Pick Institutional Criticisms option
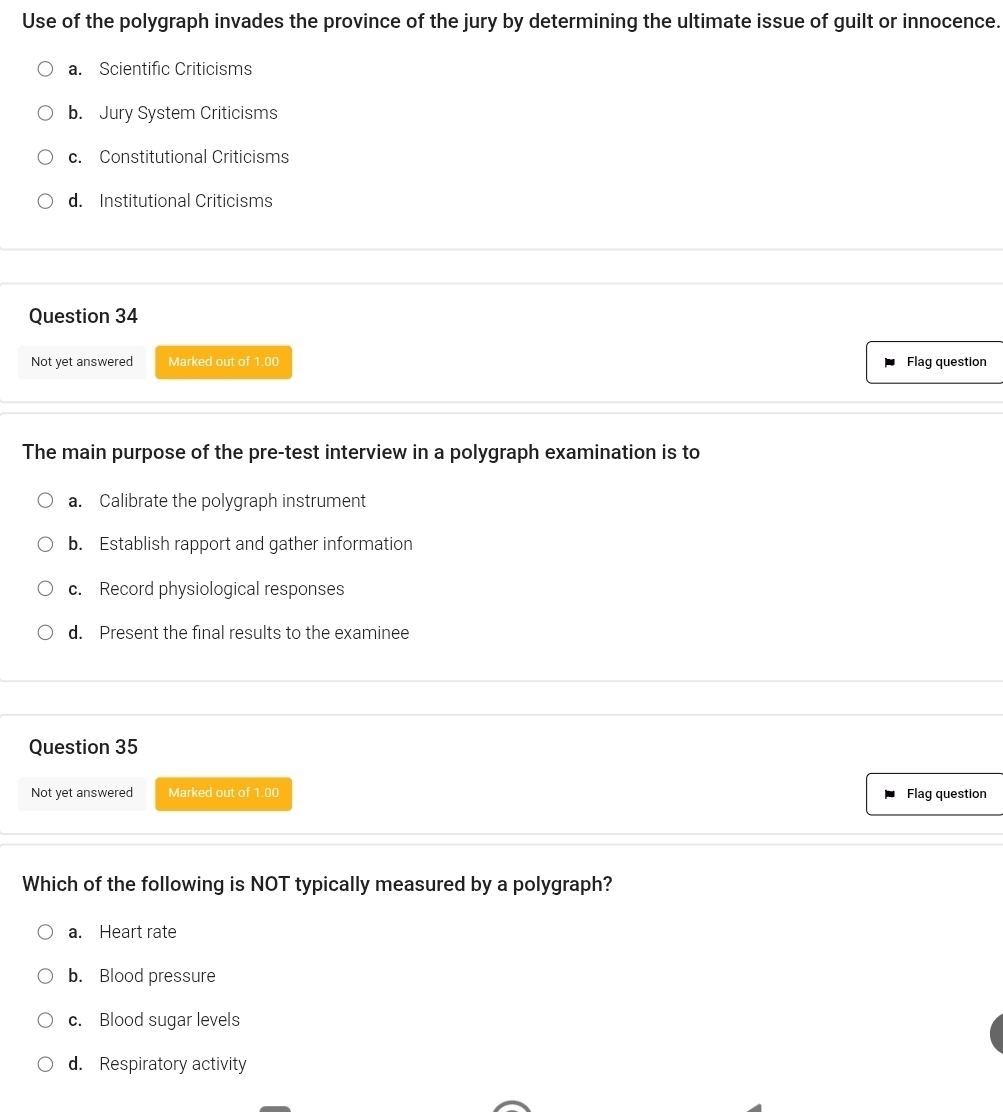Image resolution: width=1003 pixels, height=1112 pixels. click(x=45, y=201)
